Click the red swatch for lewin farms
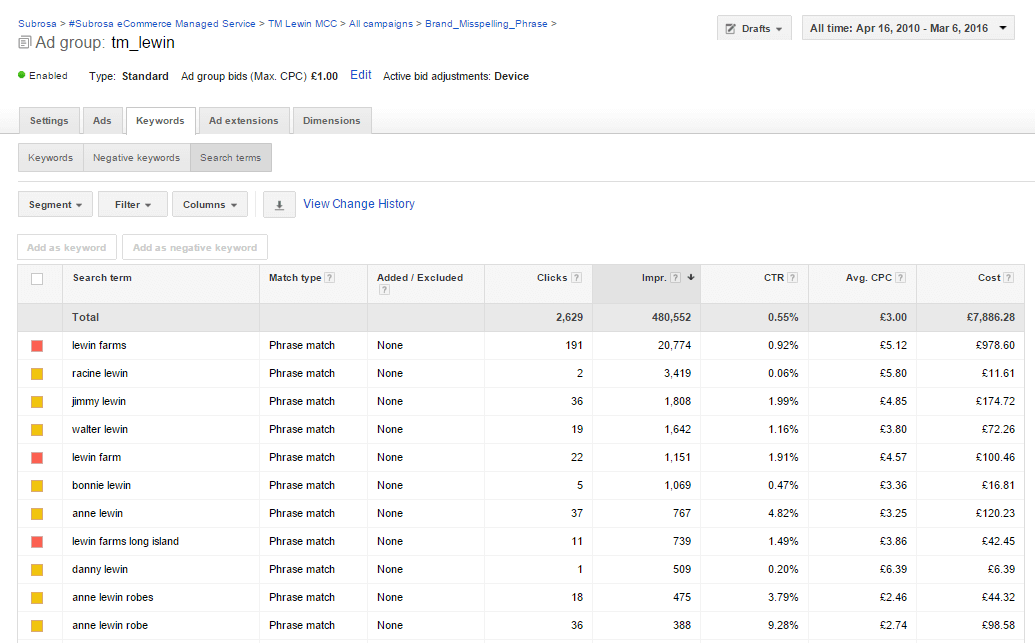This screenshot has width=1035, height=643. 37,346
